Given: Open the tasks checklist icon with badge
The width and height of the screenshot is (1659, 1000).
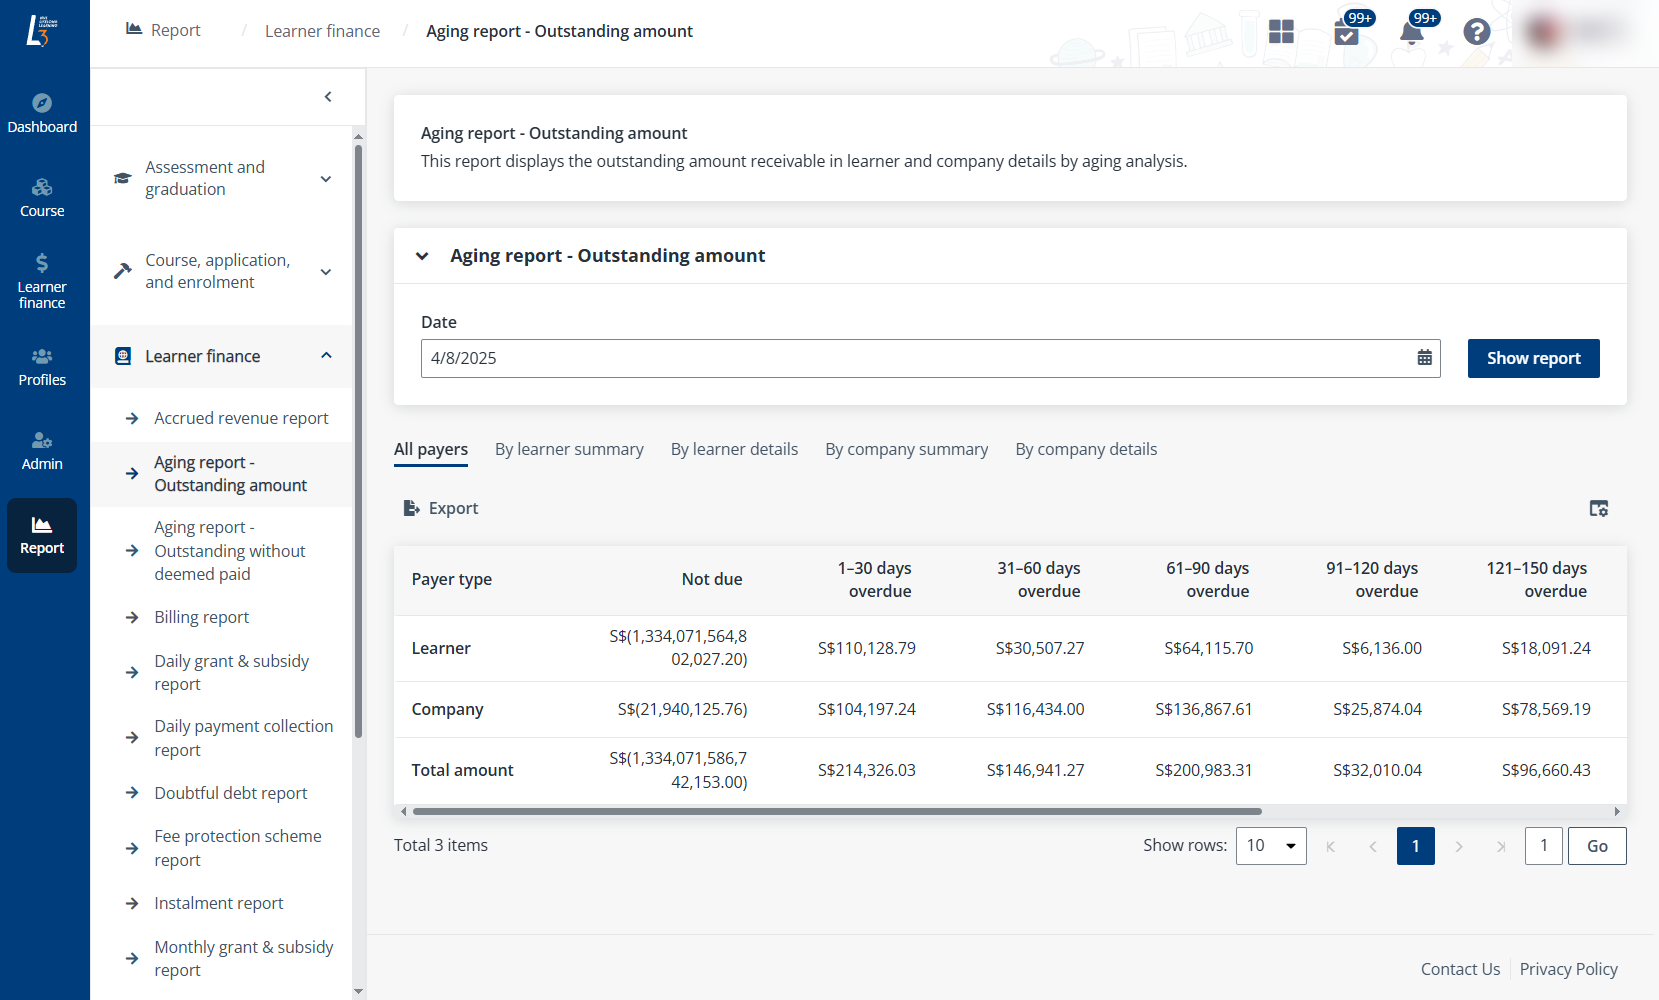Looking at the screenshot, I should [x=1346, y=32].
